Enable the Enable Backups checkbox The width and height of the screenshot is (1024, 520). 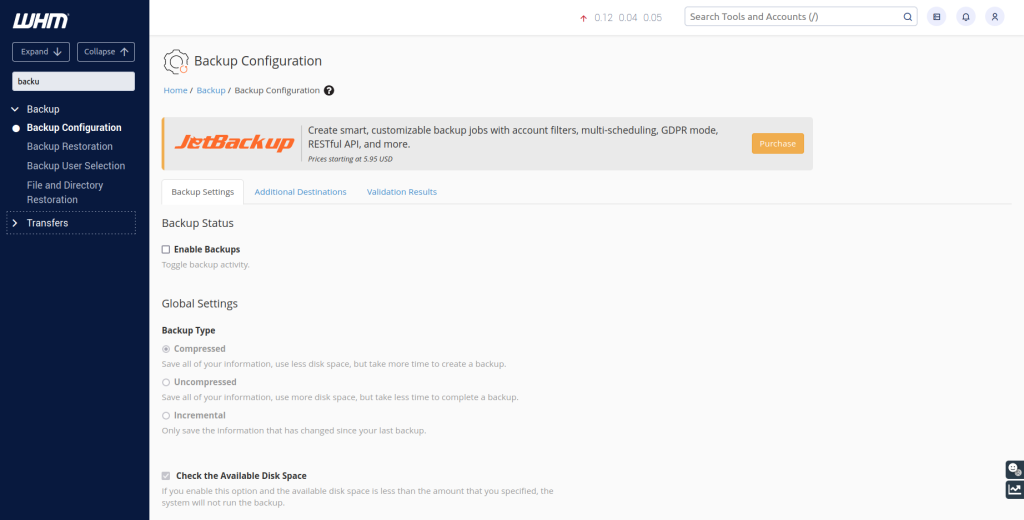tap(166, 249)
